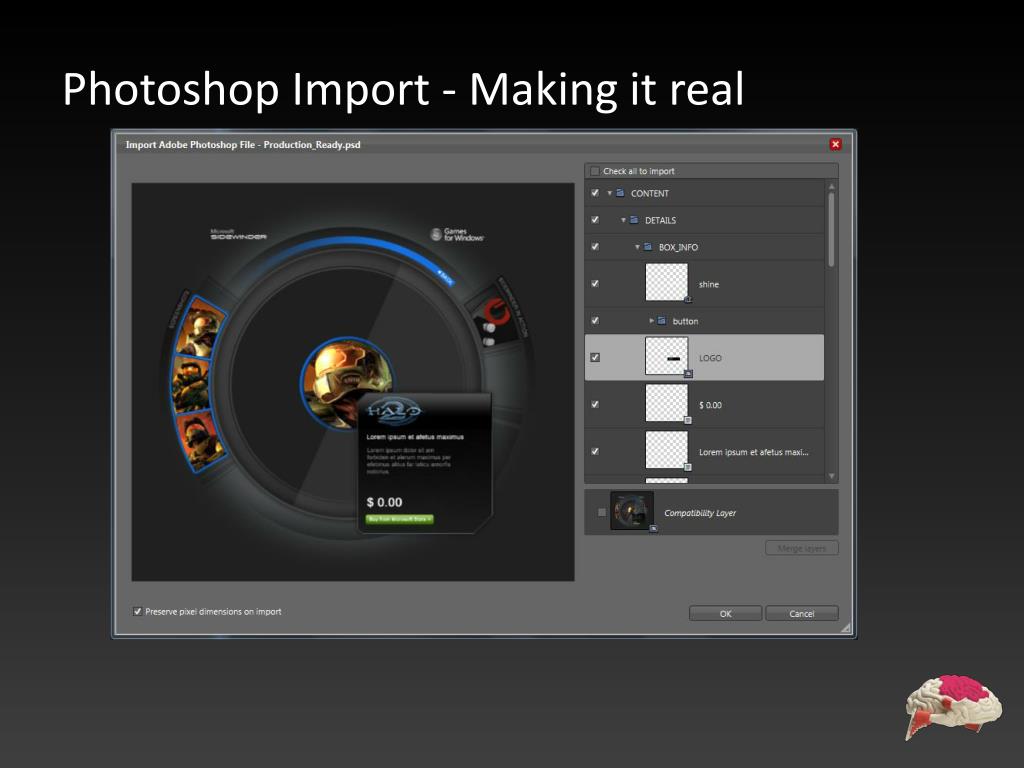Select the Lorem ipsum layer thumbnail
Screen dimensions: 1024x768
click(x=666, y=450)
